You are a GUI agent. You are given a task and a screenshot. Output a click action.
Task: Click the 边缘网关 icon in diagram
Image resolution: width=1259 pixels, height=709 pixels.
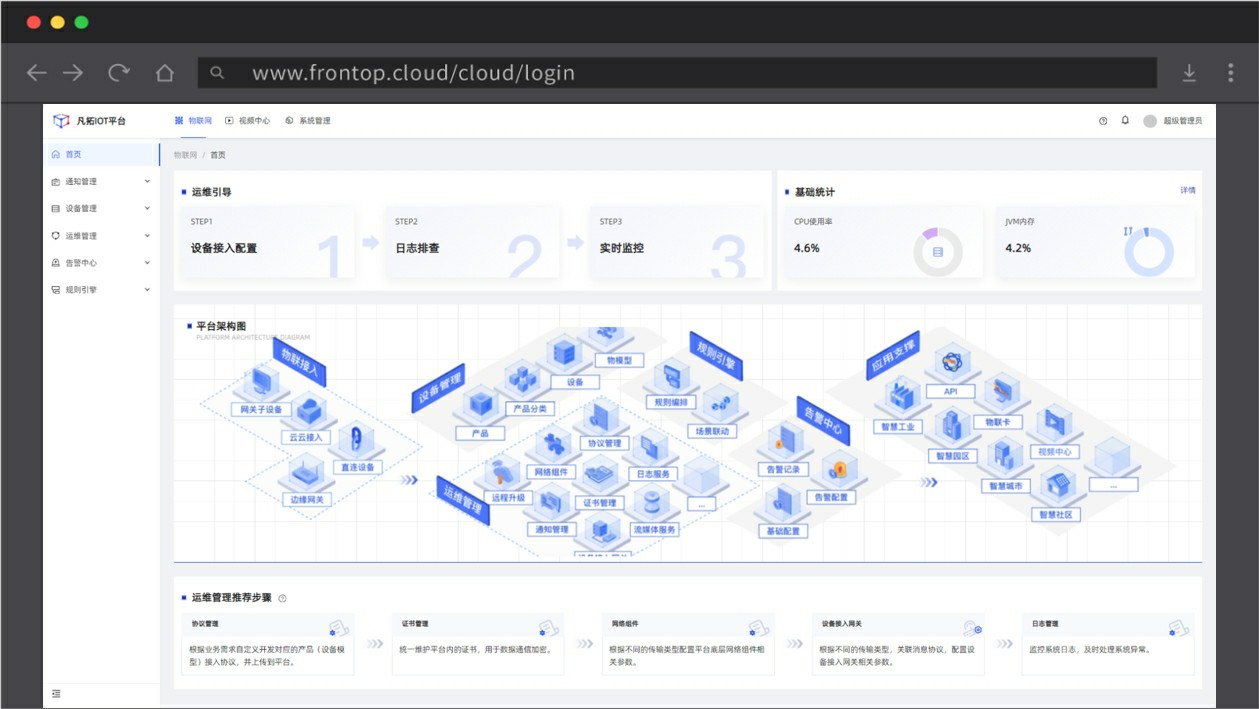coord(307,472)
